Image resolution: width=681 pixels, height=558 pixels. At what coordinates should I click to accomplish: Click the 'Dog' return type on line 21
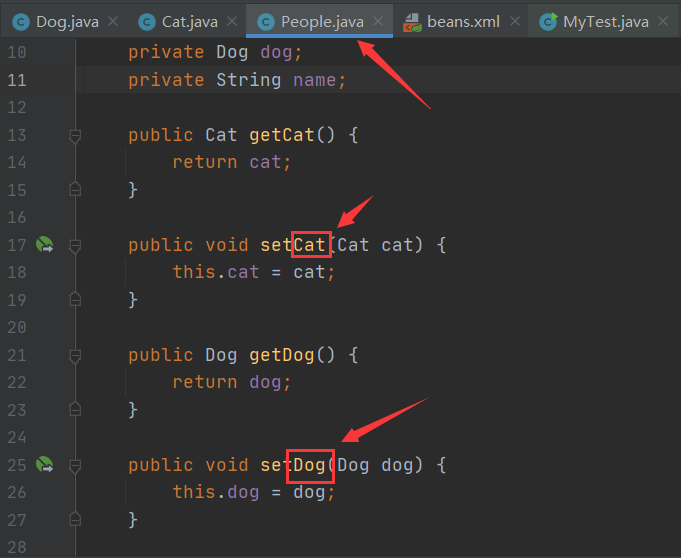221,356
